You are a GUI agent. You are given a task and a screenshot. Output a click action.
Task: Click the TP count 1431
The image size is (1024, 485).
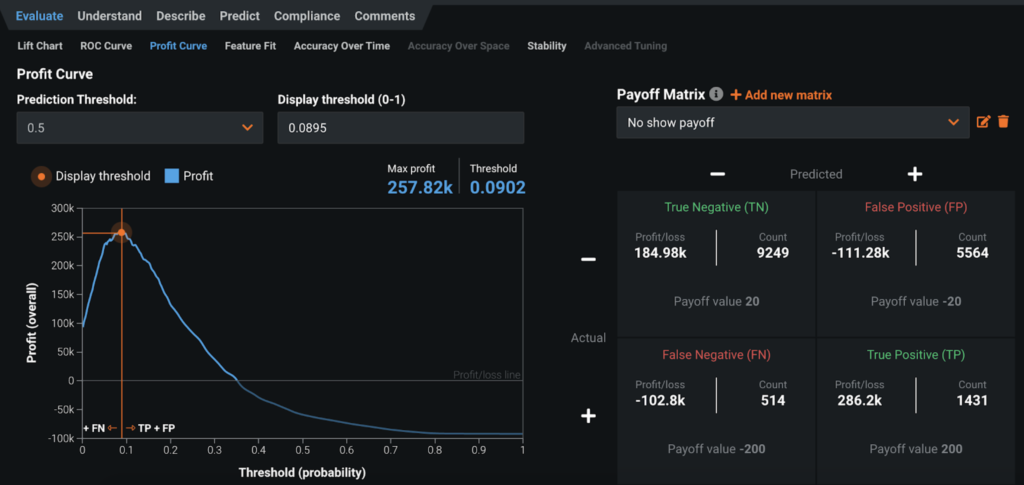tap(973, 401)
